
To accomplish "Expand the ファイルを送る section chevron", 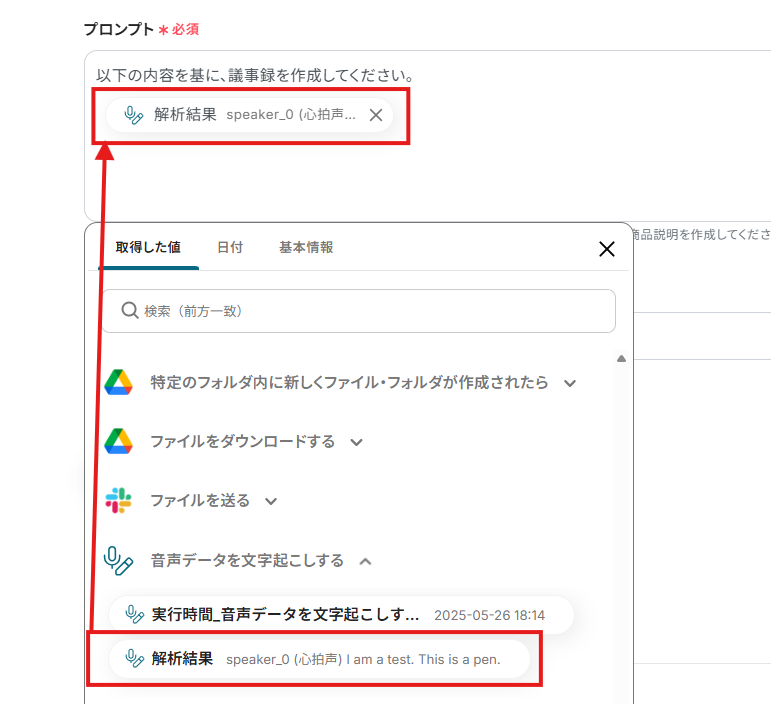I will click(270, 501).
